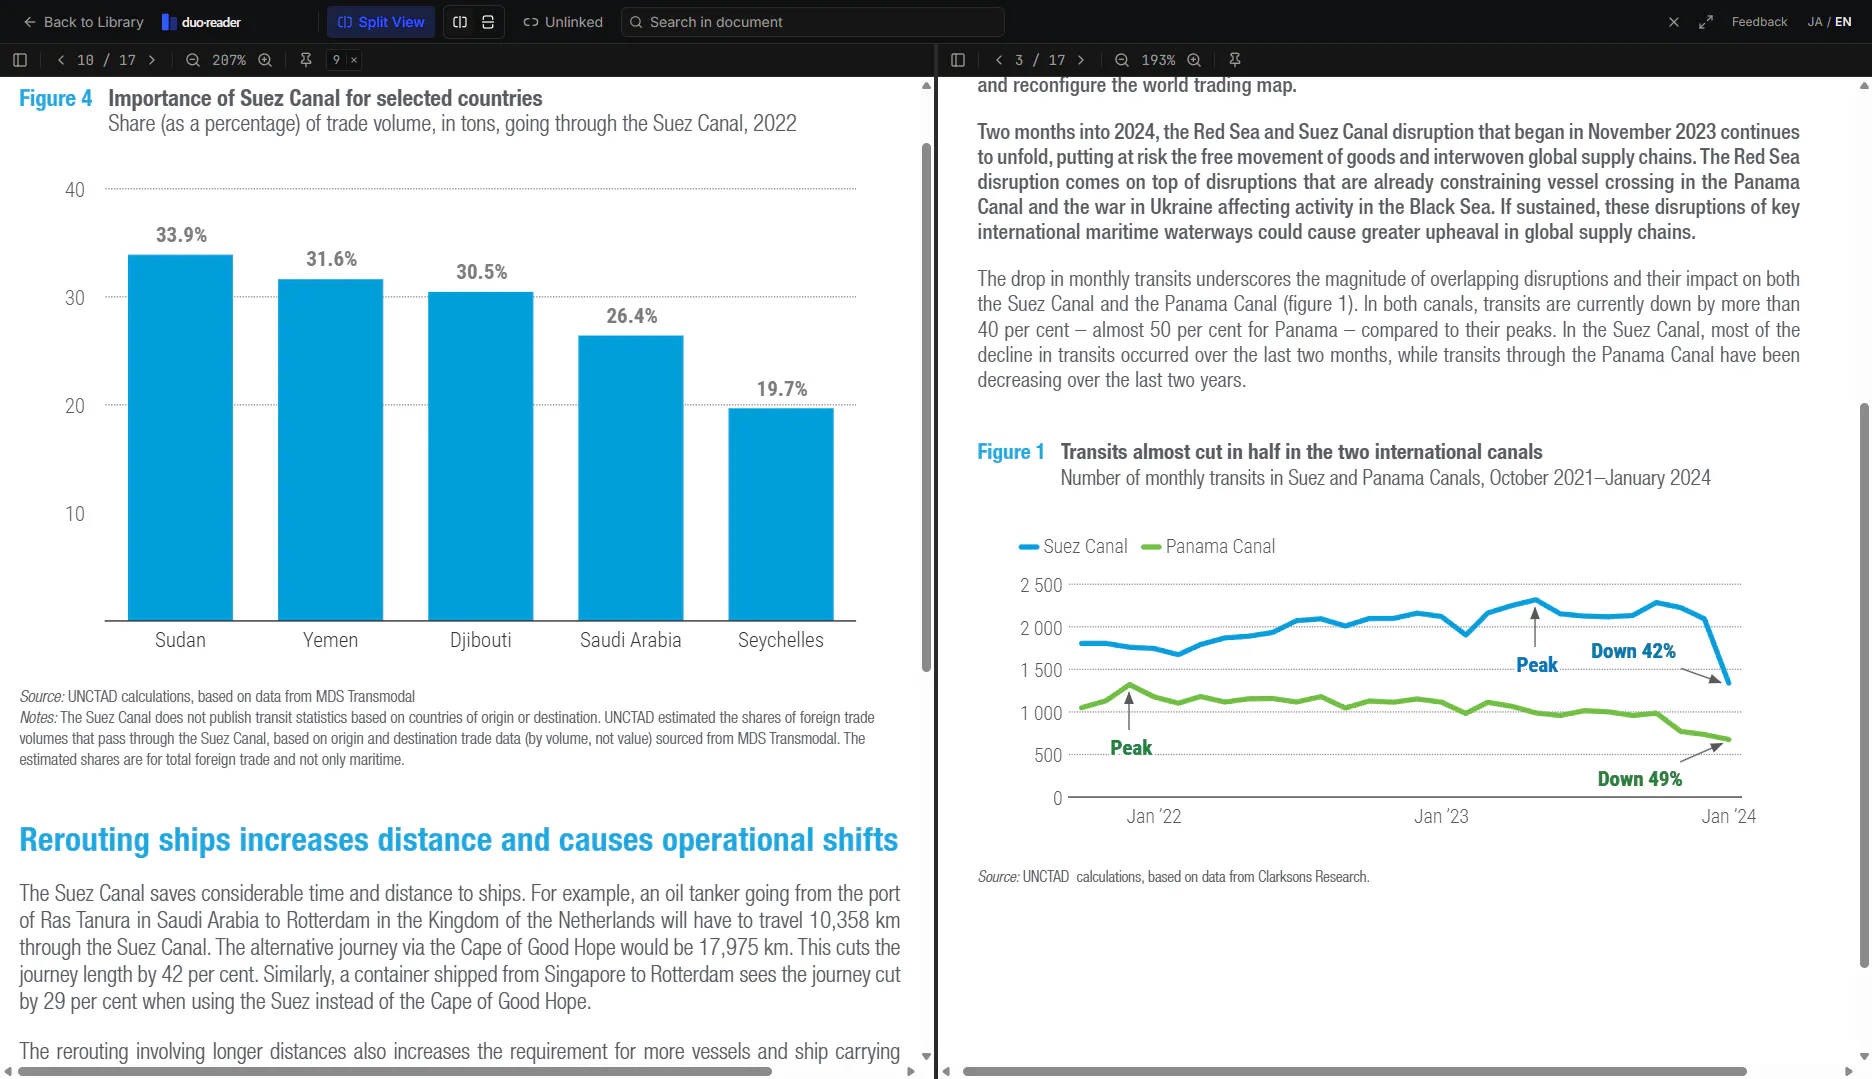This screenshot has width=1872, height=1079.
Task: Click the 'Djibouti' axis label
Action: 481,640
